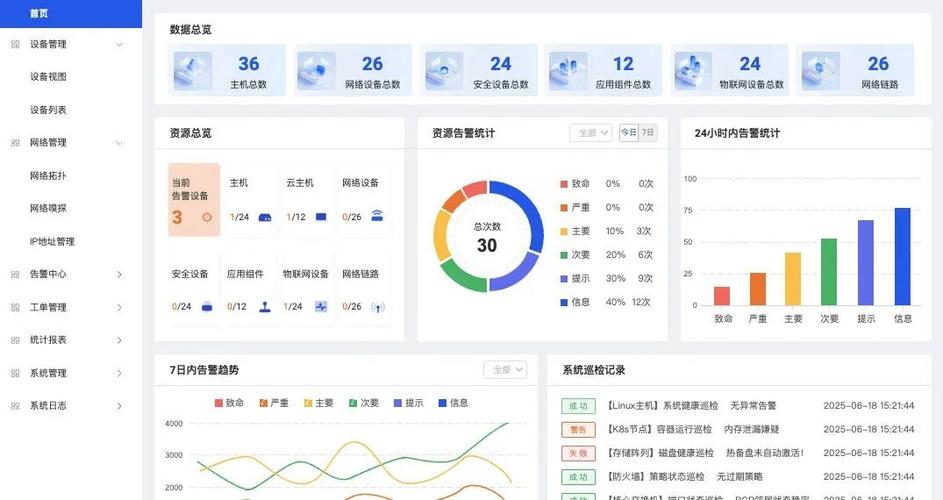
Task: Open 网络嗅探 in the sidebar
Action: (48, 208)
